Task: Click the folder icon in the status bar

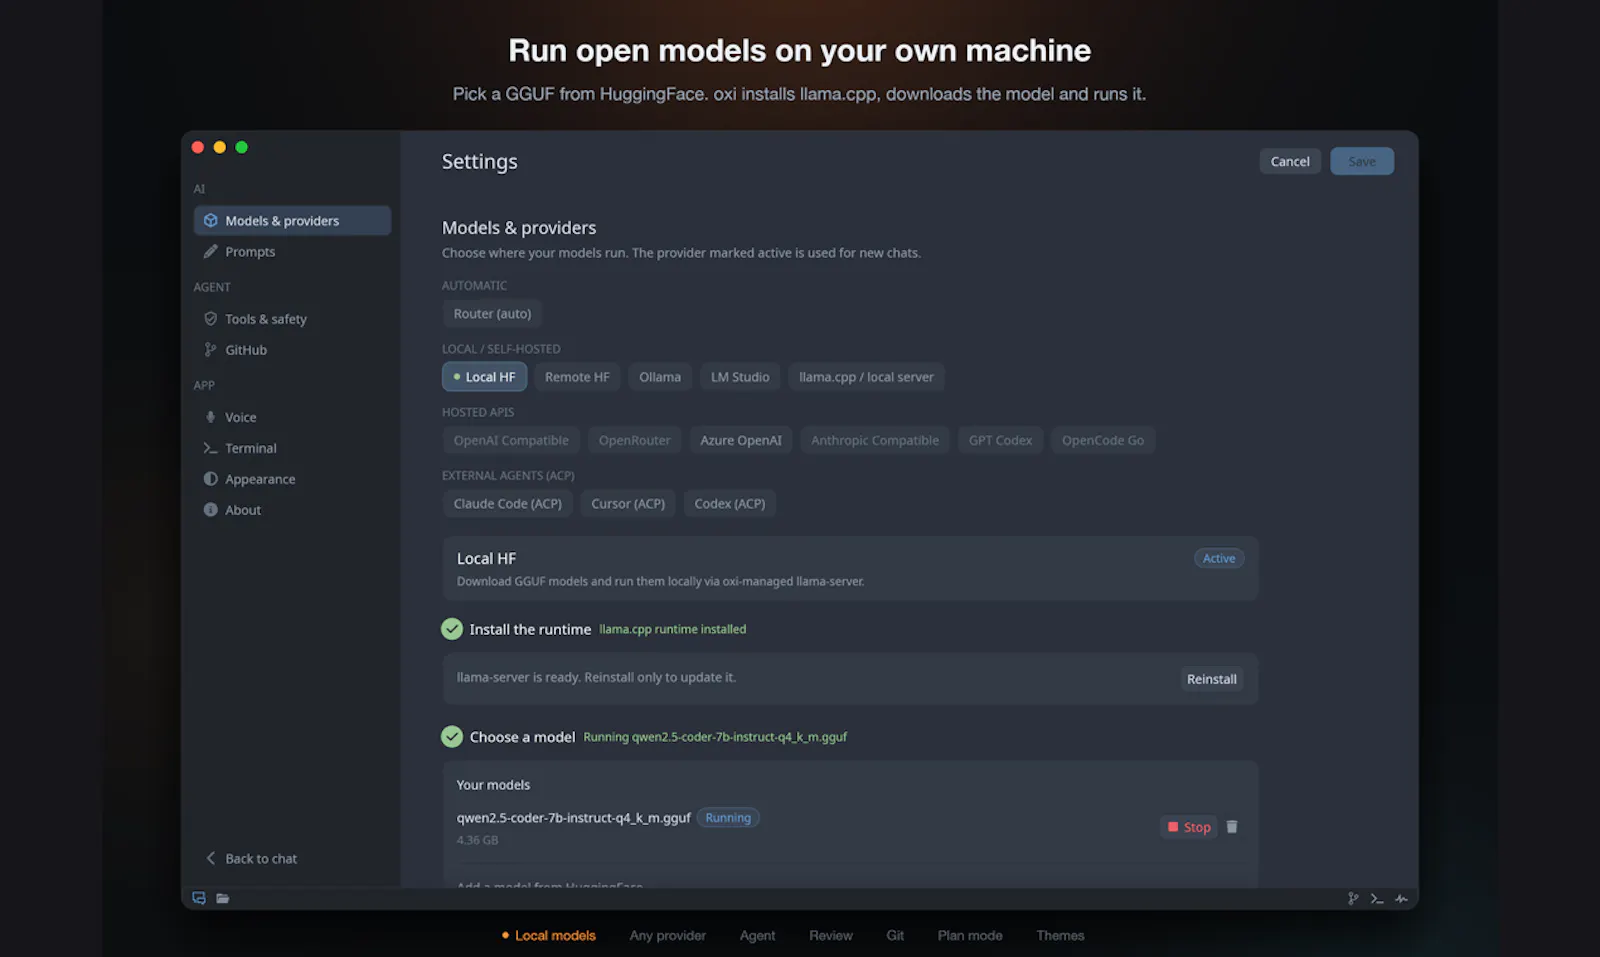Action: [x=223, y=898]
